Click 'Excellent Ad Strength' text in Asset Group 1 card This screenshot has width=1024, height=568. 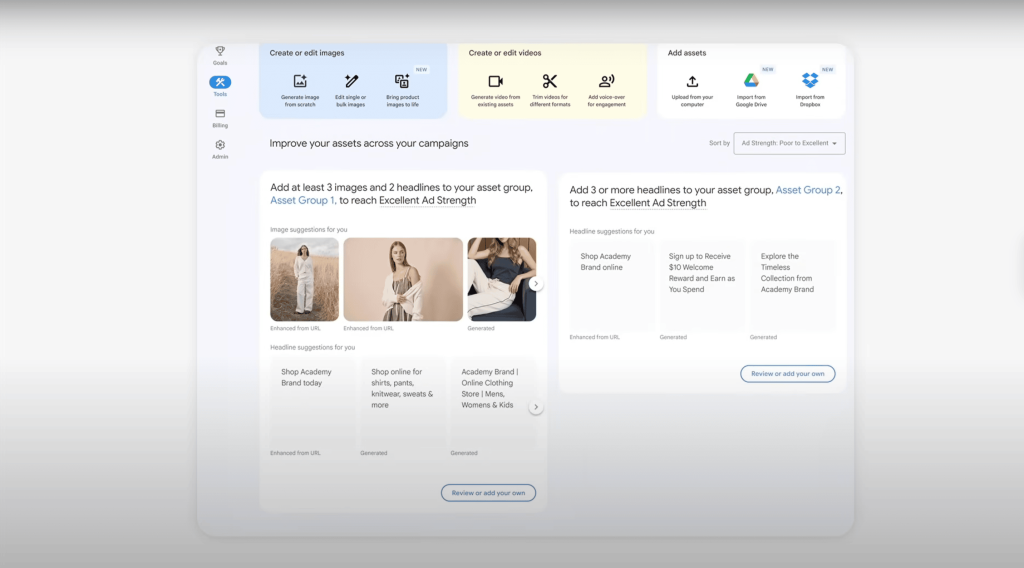click(427, 200)
